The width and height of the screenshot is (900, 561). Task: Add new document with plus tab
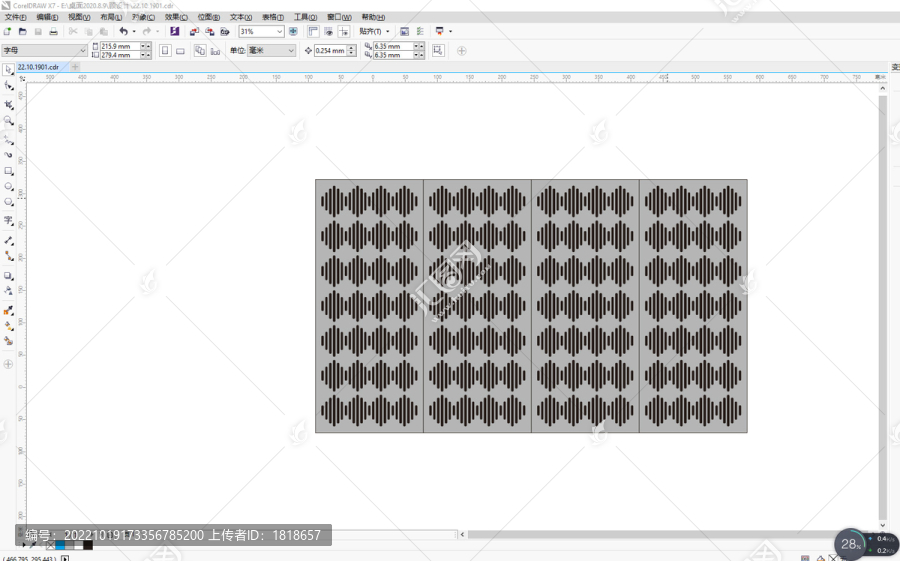point(75,67)
